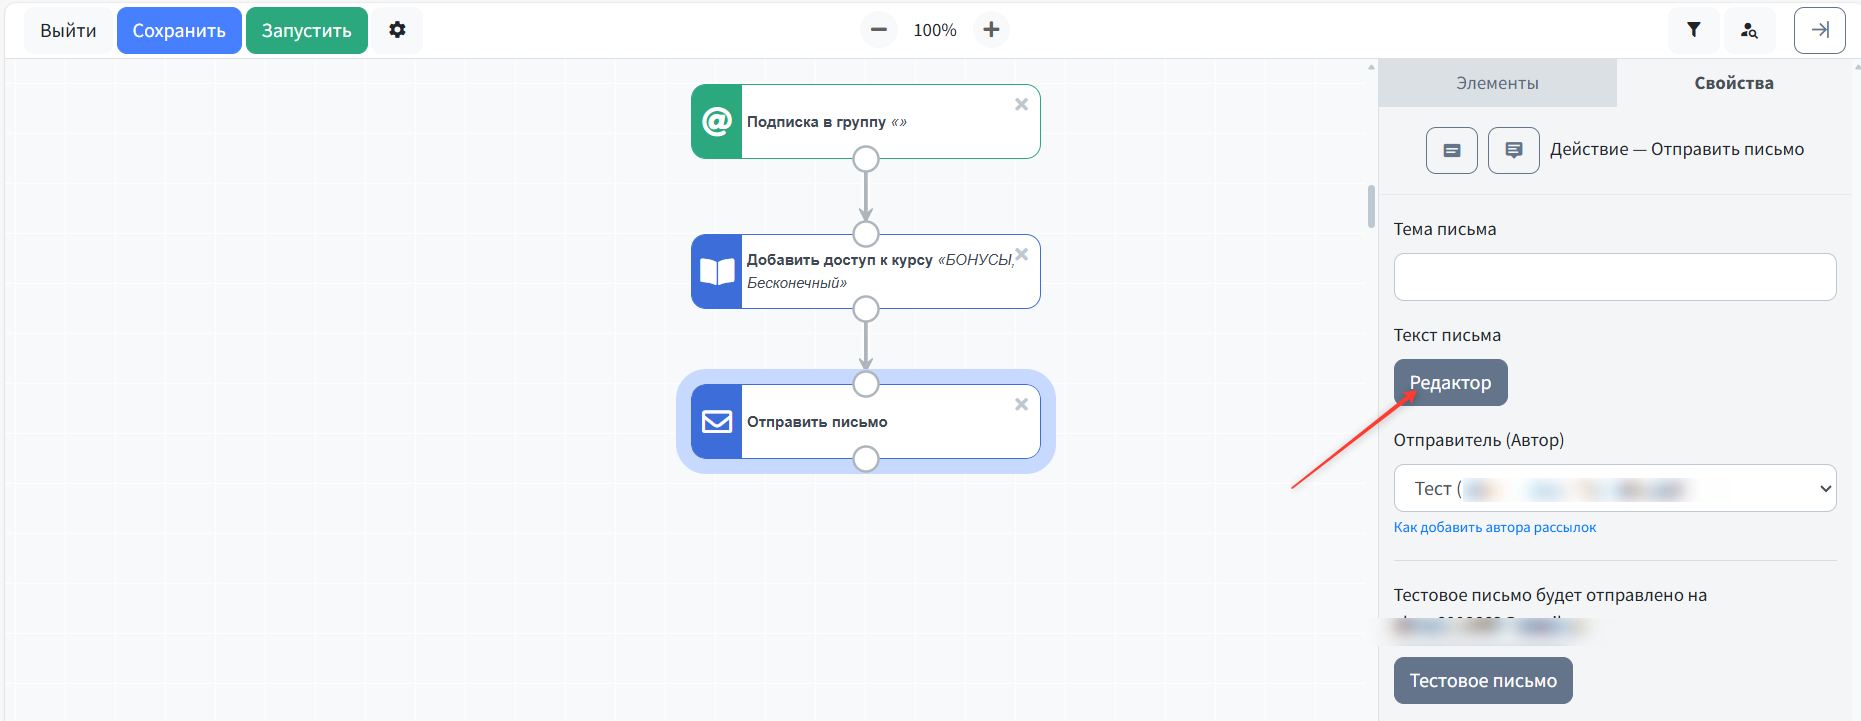Delete the Отправить письмо block
1861x721 pixels.
coord(1021,405)
